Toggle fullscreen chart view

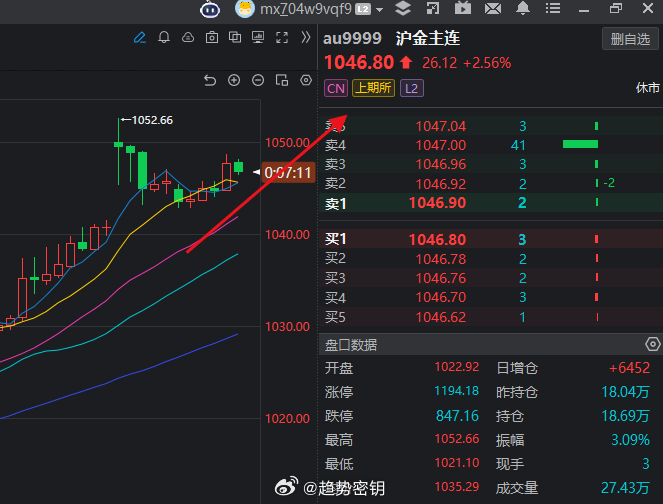click(x=282, y=38)
